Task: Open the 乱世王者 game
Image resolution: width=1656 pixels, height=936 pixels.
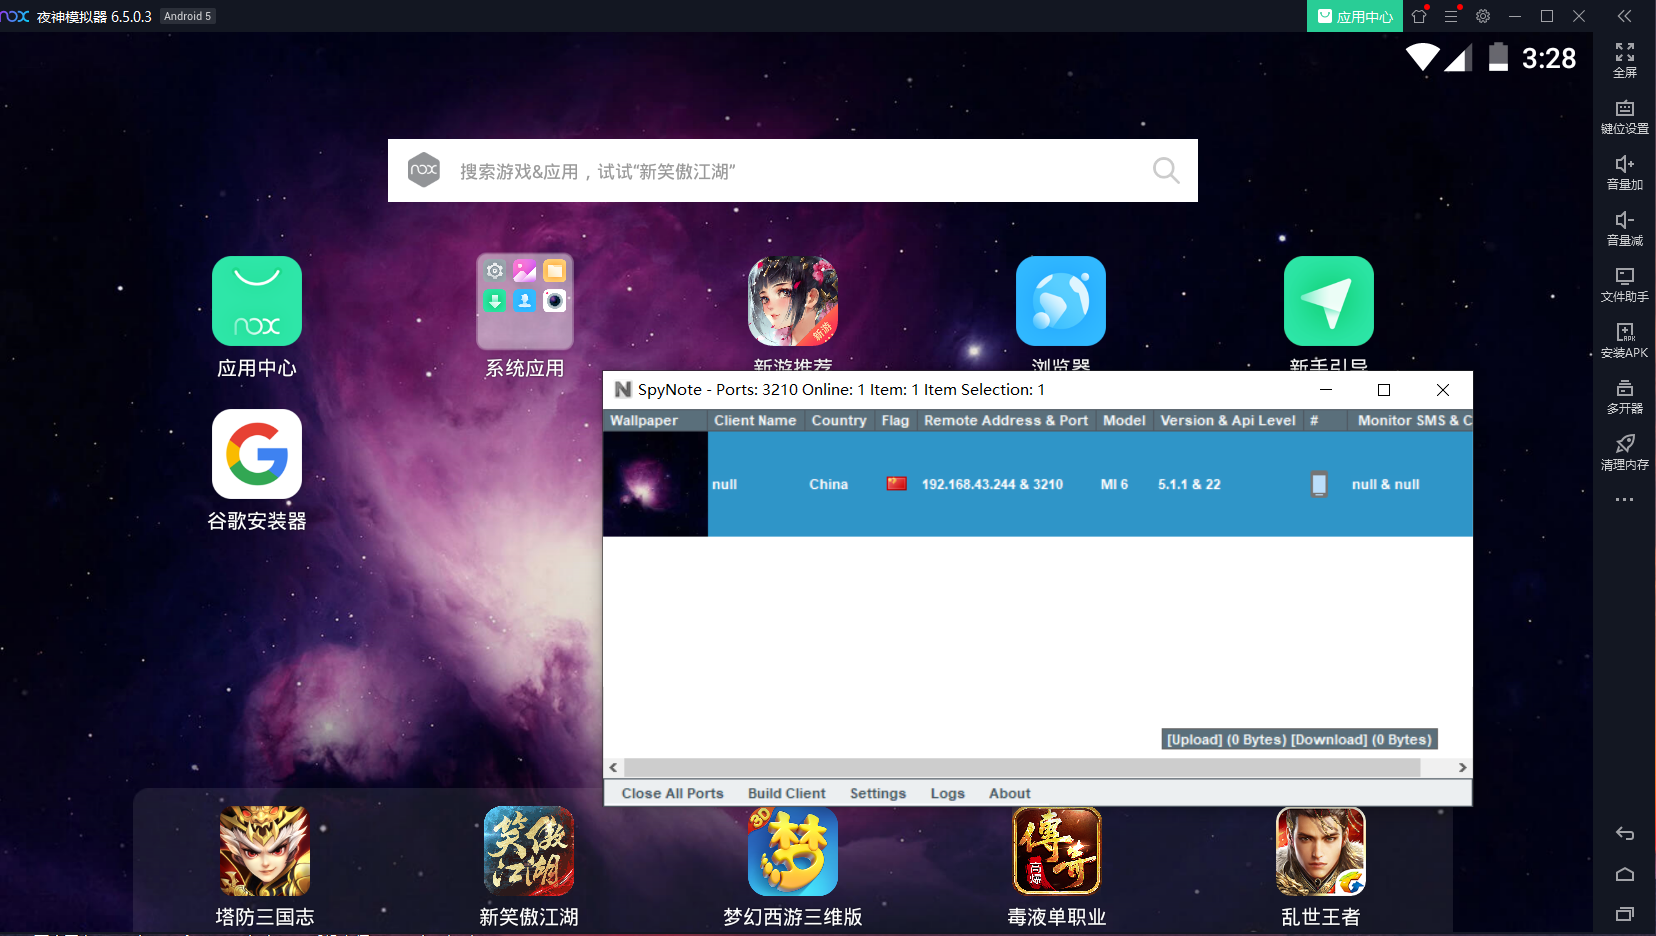Action: [x=1321, y=851]
